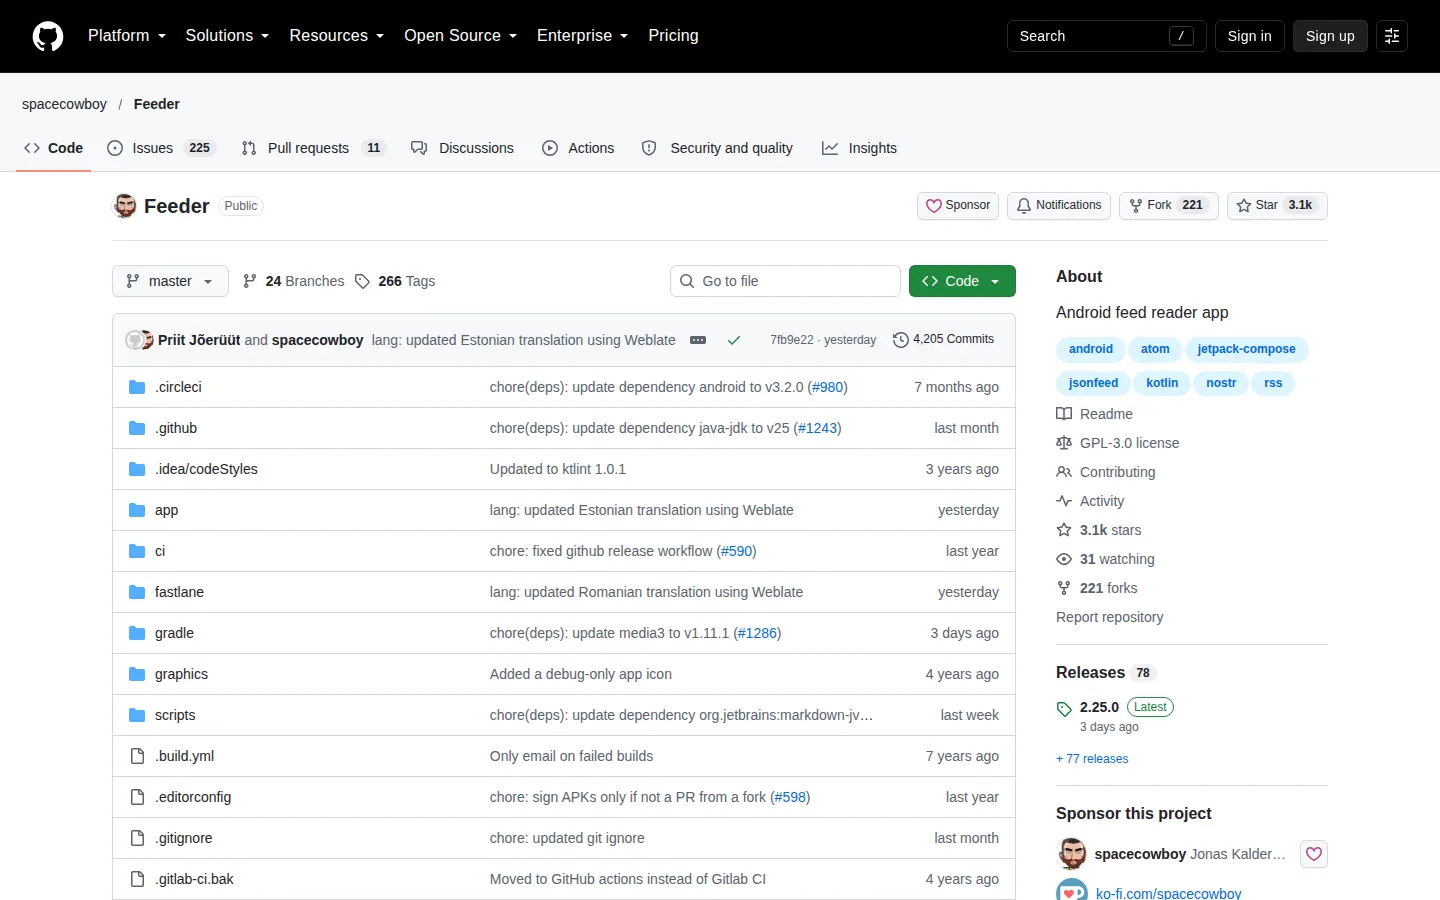Open the command palette icon beside Sign up
The height and width of the screenshot is (900, 1440).
[1392, 36]
